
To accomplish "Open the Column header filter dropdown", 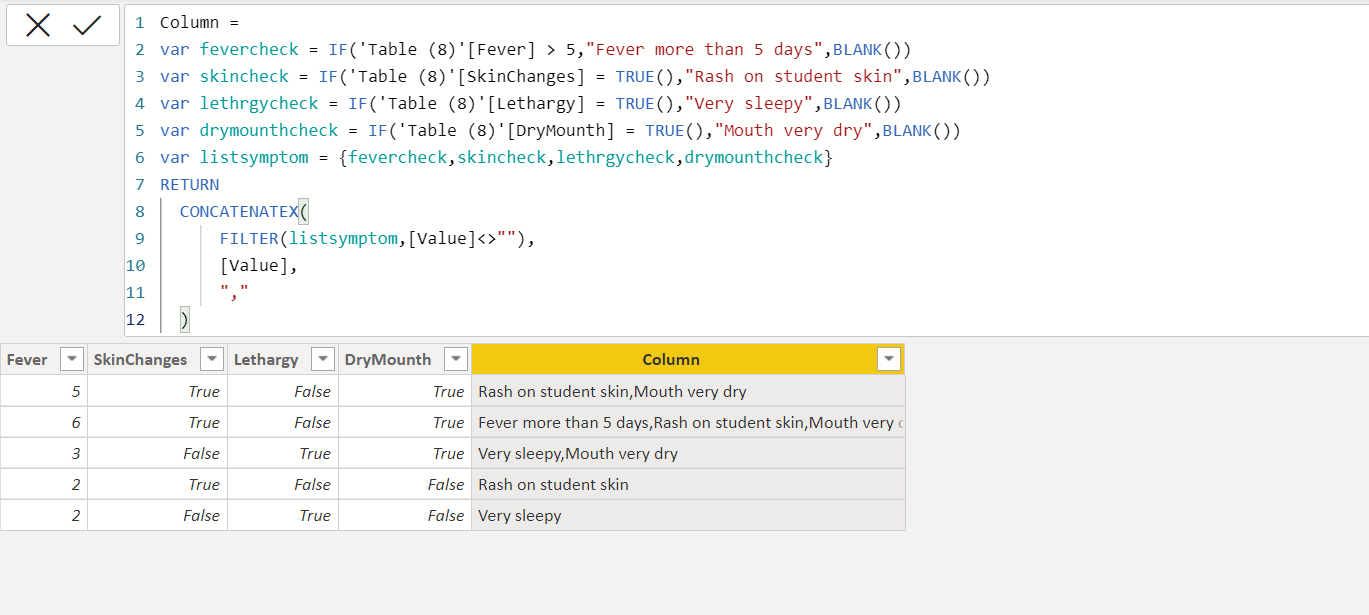I will click(889, 360).
